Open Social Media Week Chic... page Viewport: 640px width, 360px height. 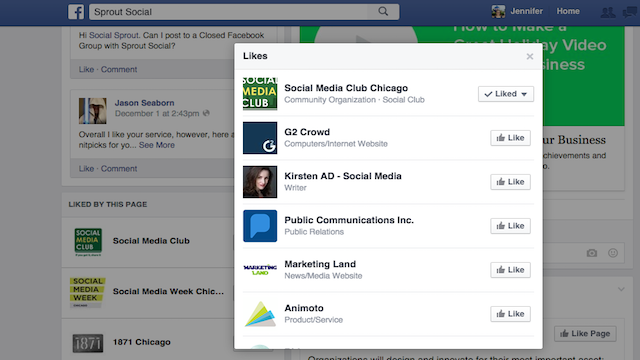(x=168, y=291)
